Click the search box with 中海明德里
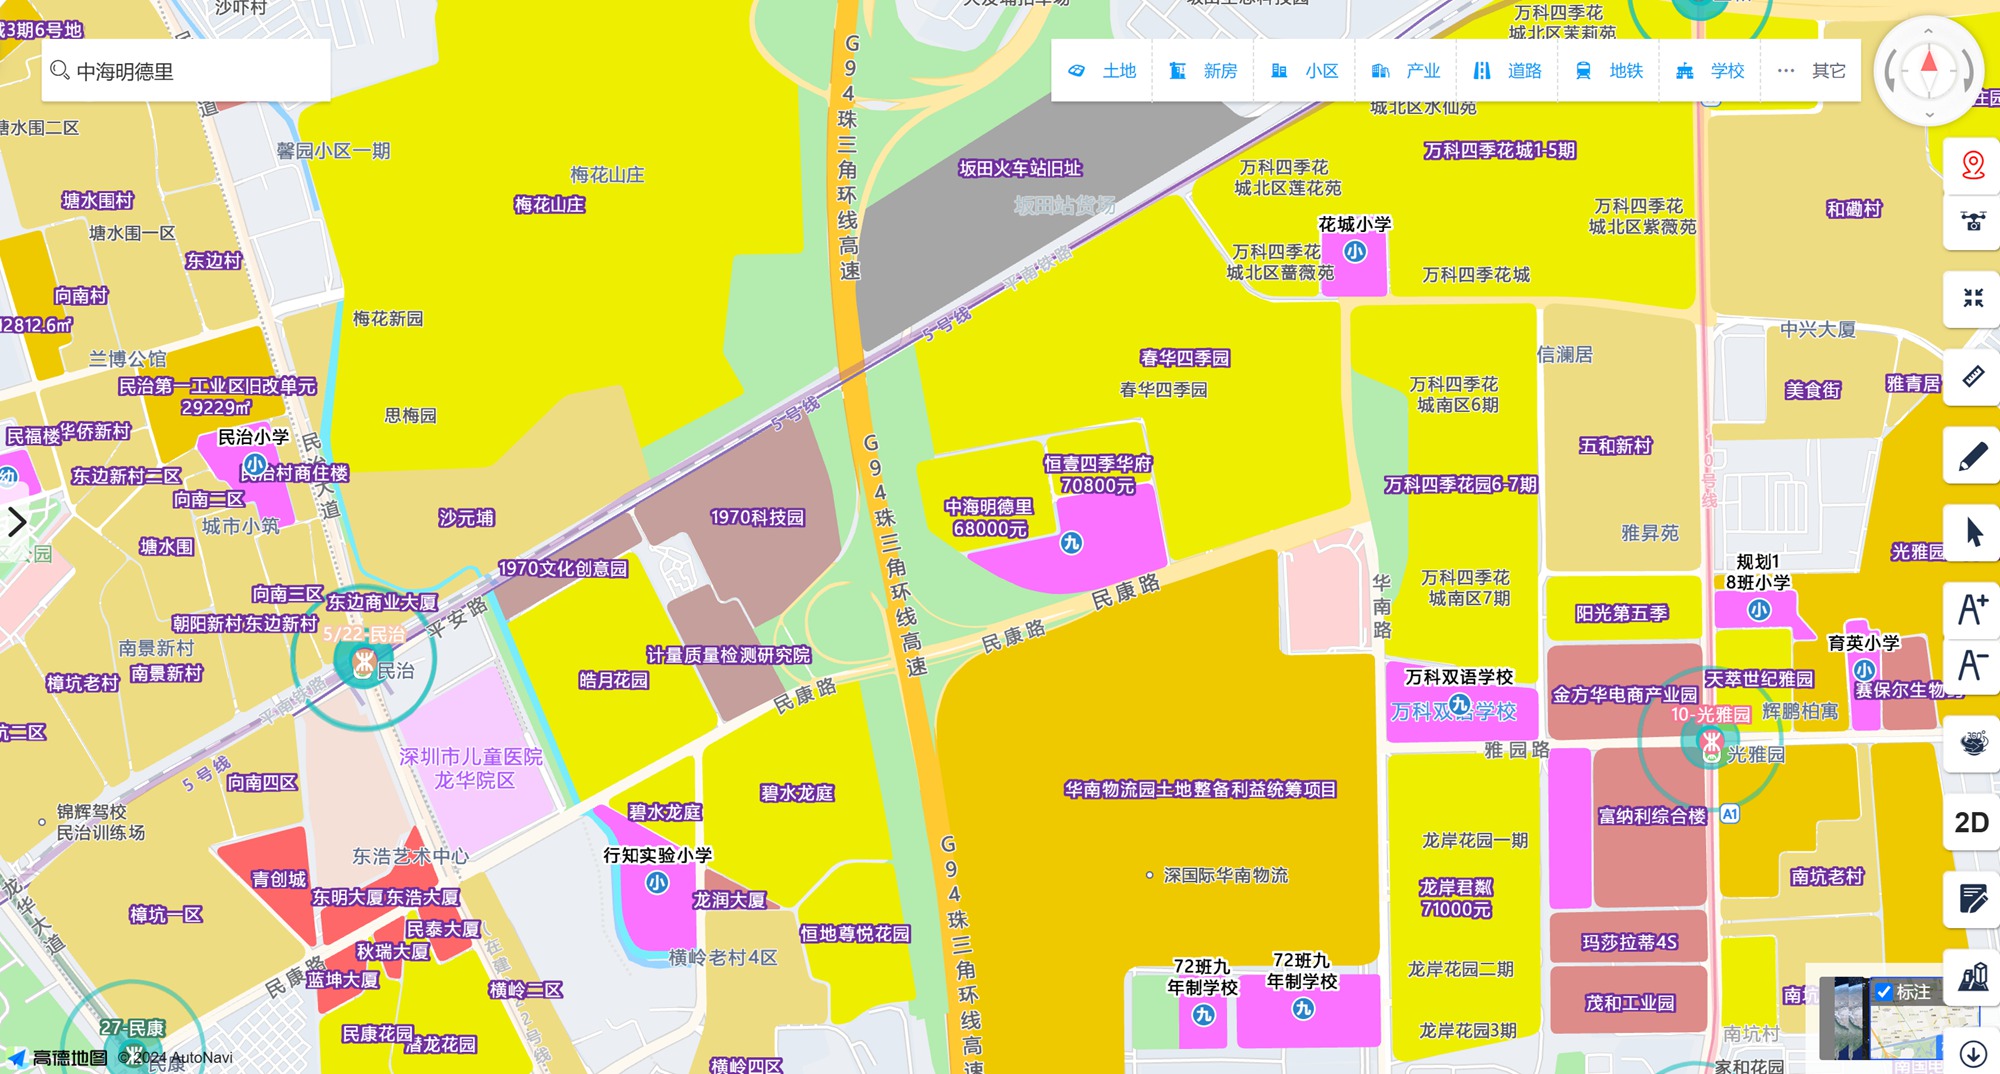 (186, 71)
